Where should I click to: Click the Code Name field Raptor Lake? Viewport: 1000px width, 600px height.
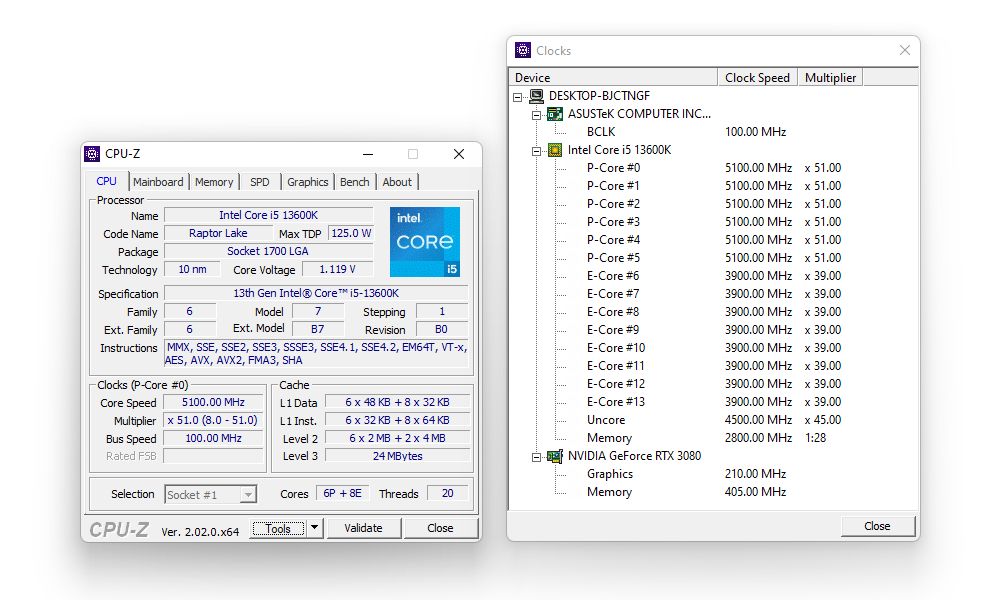coord(218,233)
